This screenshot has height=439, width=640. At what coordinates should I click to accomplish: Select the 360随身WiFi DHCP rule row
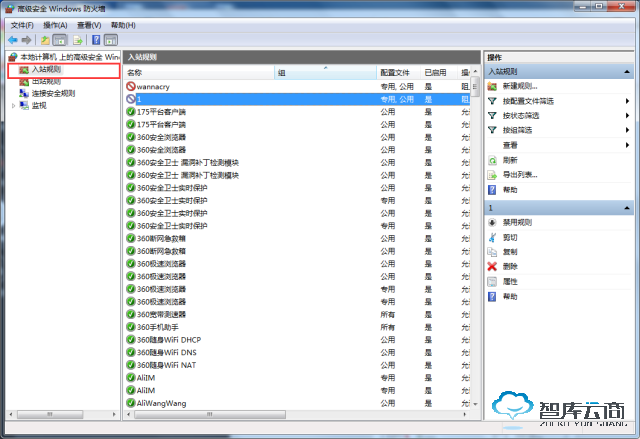(298, 339)
